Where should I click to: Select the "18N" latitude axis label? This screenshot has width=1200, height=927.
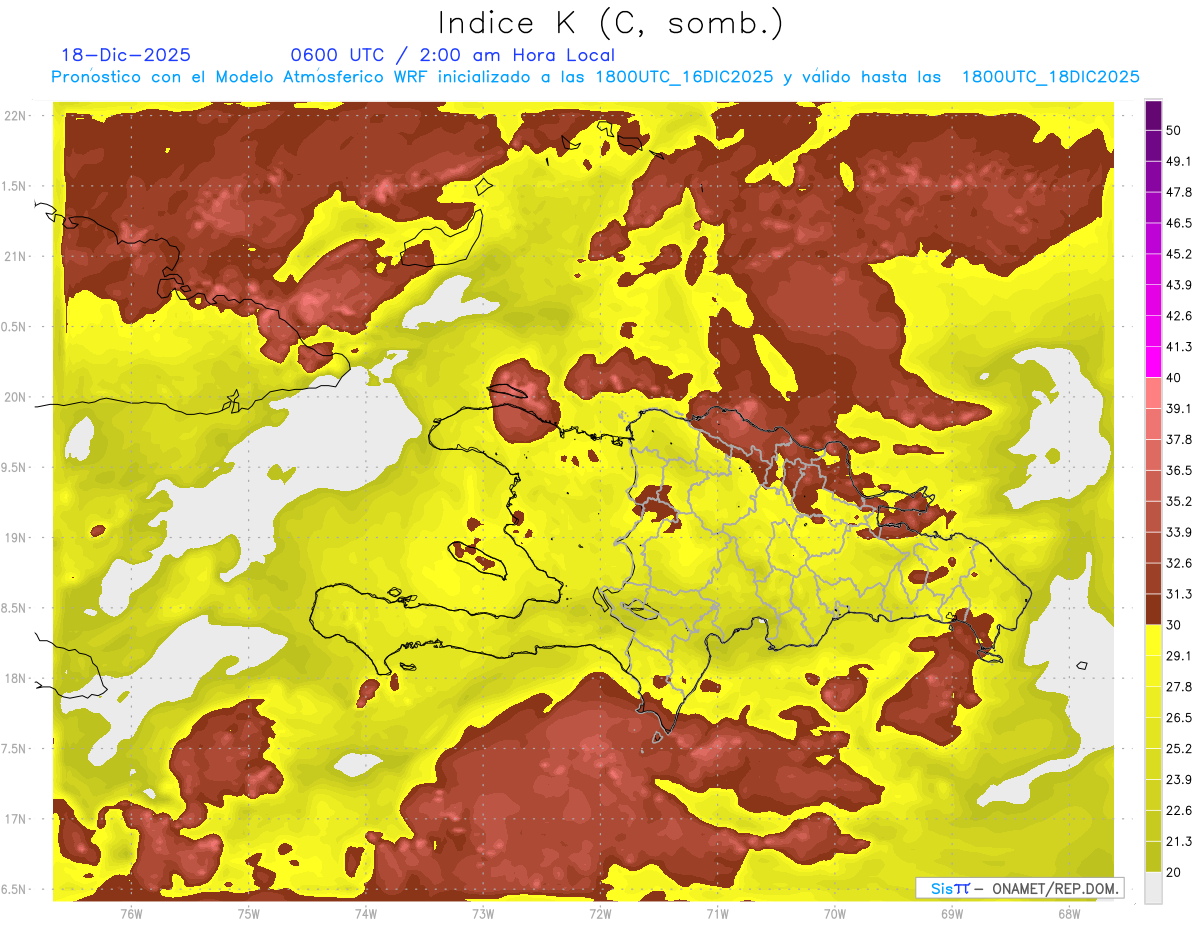[16, 678]
